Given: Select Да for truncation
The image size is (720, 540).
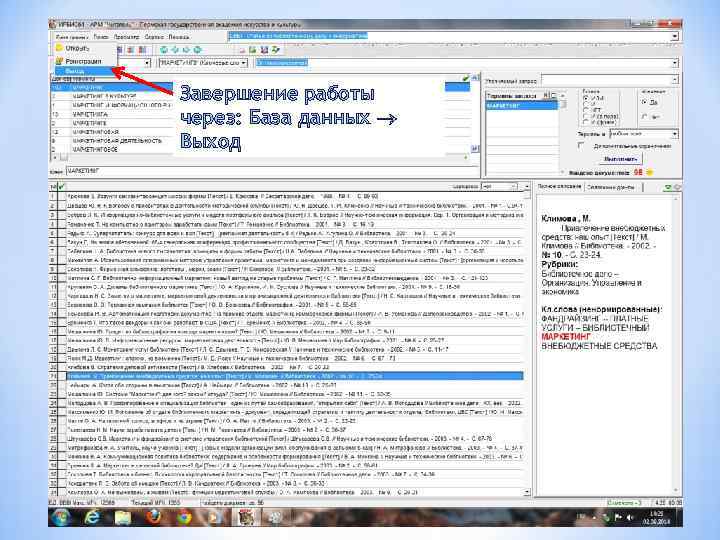Looking at the screenshot, I should coord(644,102).
